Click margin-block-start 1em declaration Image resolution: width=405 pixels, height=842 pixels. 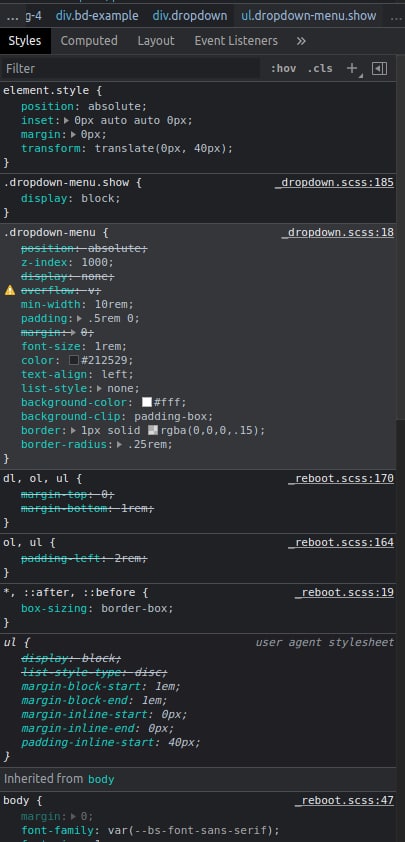(x=101, y=686)
